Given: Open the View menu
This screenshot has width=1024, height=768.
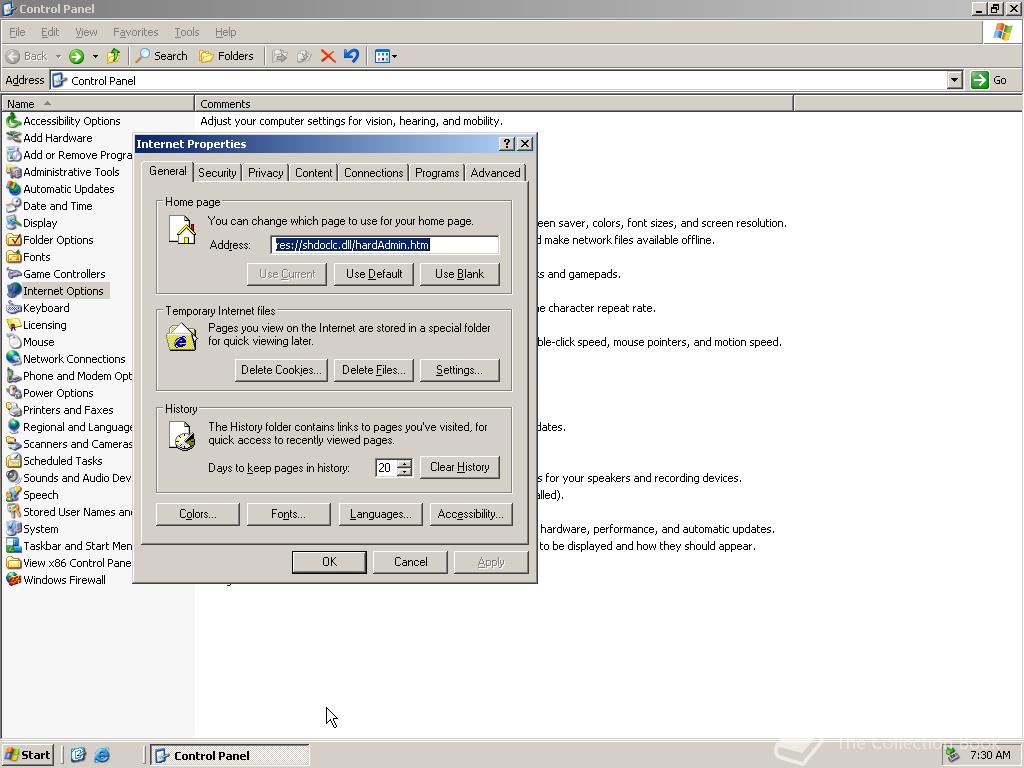Looking at the screenshot, I should (86, 32).
